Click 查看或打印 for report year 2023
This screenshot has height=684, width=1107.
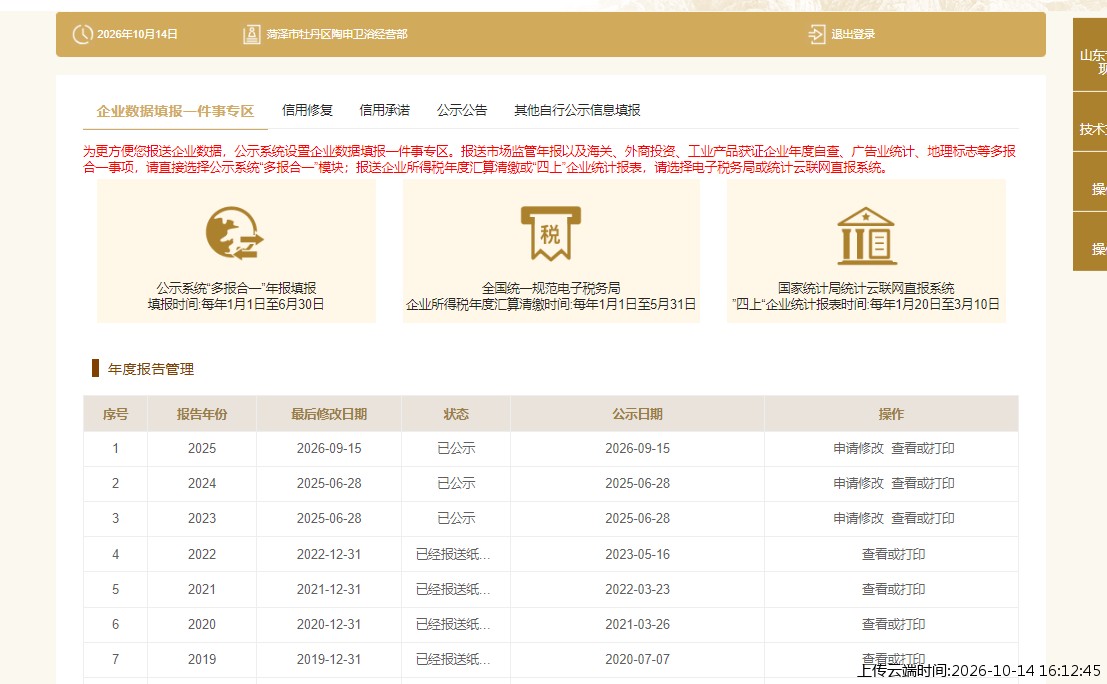922,518
